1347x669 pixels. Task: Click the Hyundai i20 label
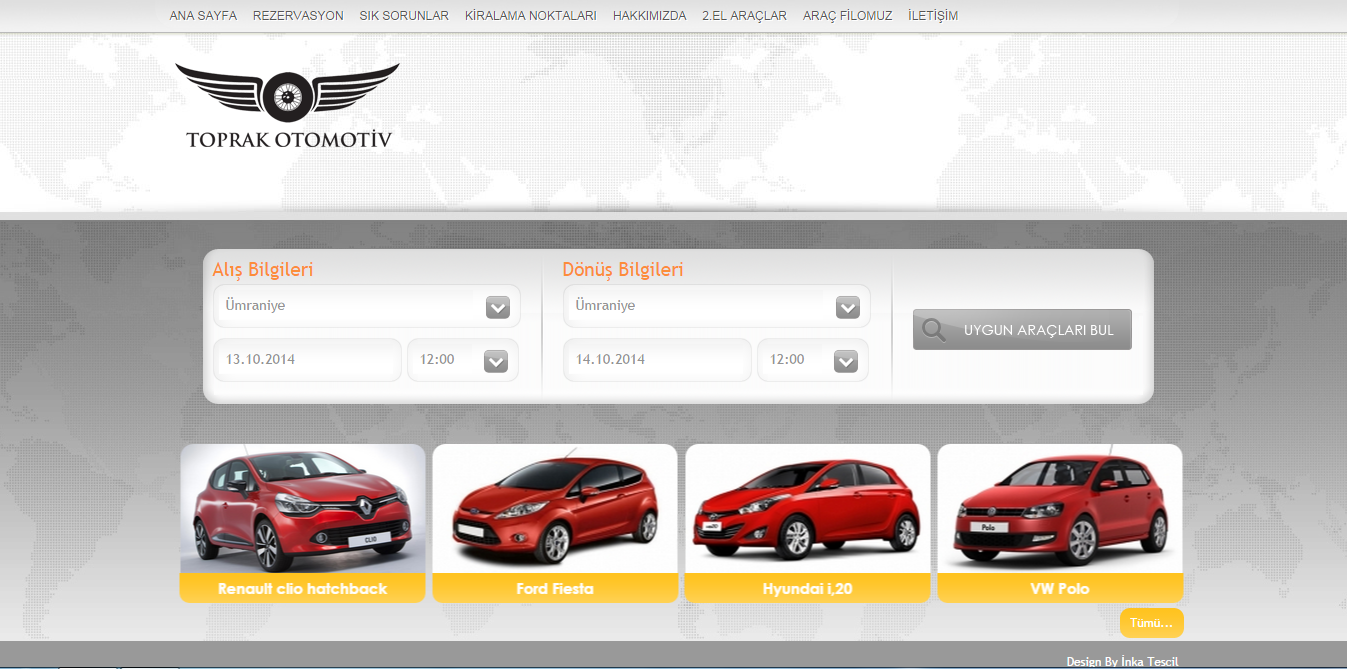pos(807,589)
